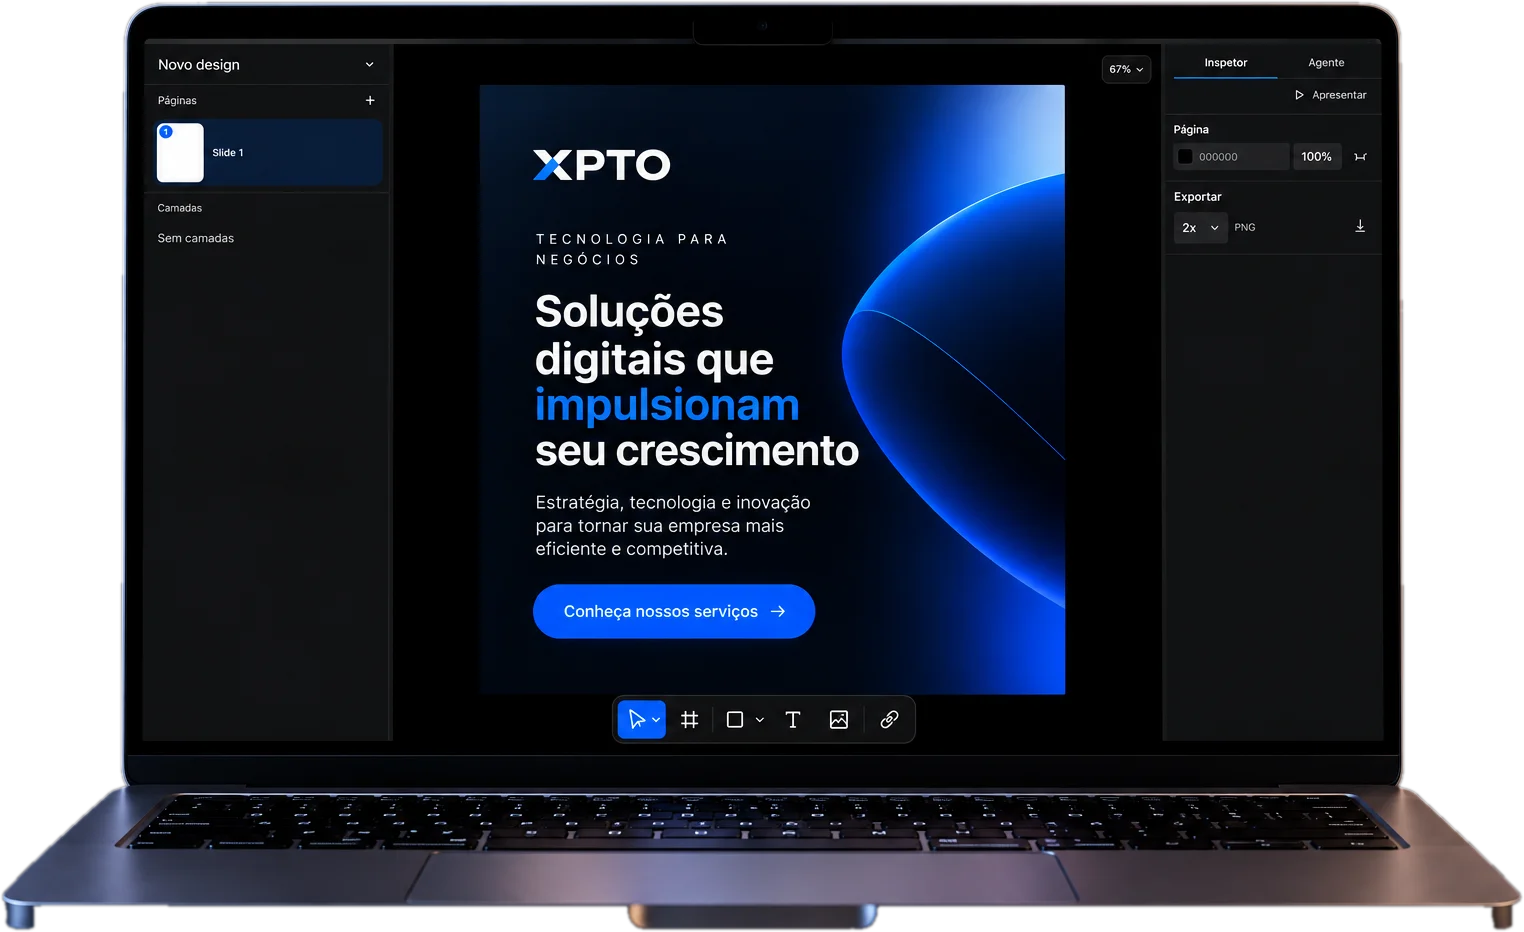Select the pointer selection tool
The height and width of the screenshot is (932, 1524).
click(x=636, y=720)
